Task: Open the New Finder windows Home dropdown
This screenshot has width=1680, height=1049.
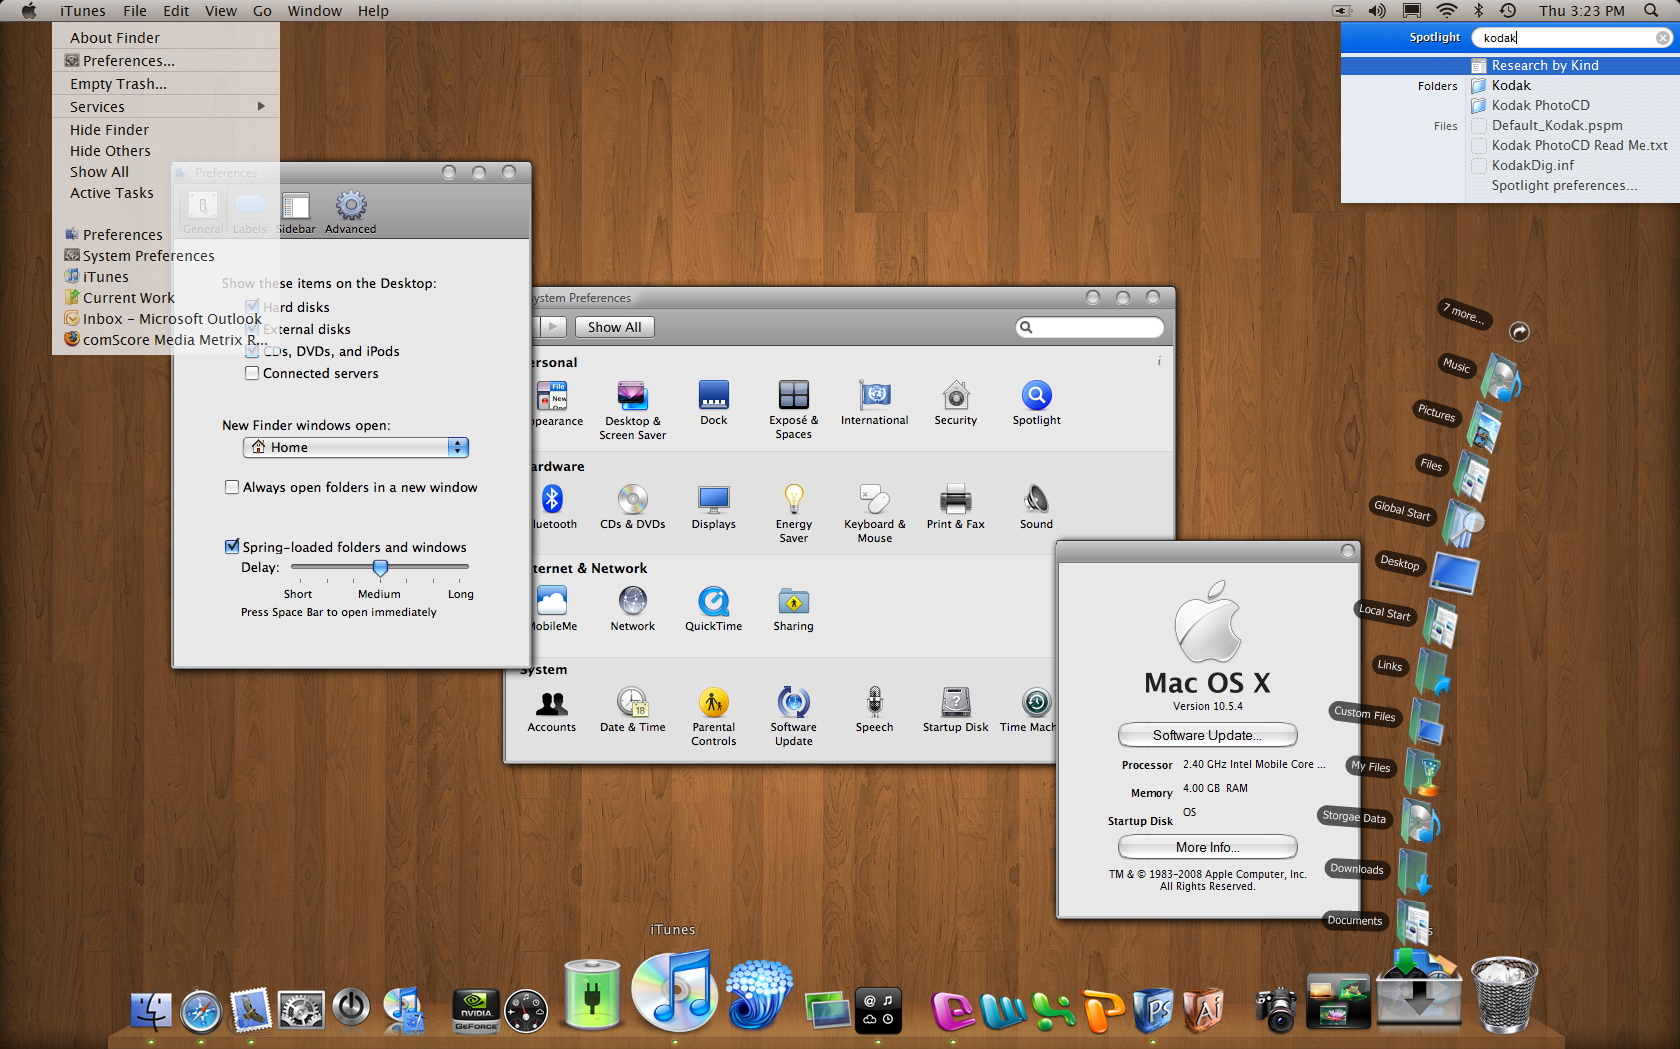Action: tap(356, 447)
